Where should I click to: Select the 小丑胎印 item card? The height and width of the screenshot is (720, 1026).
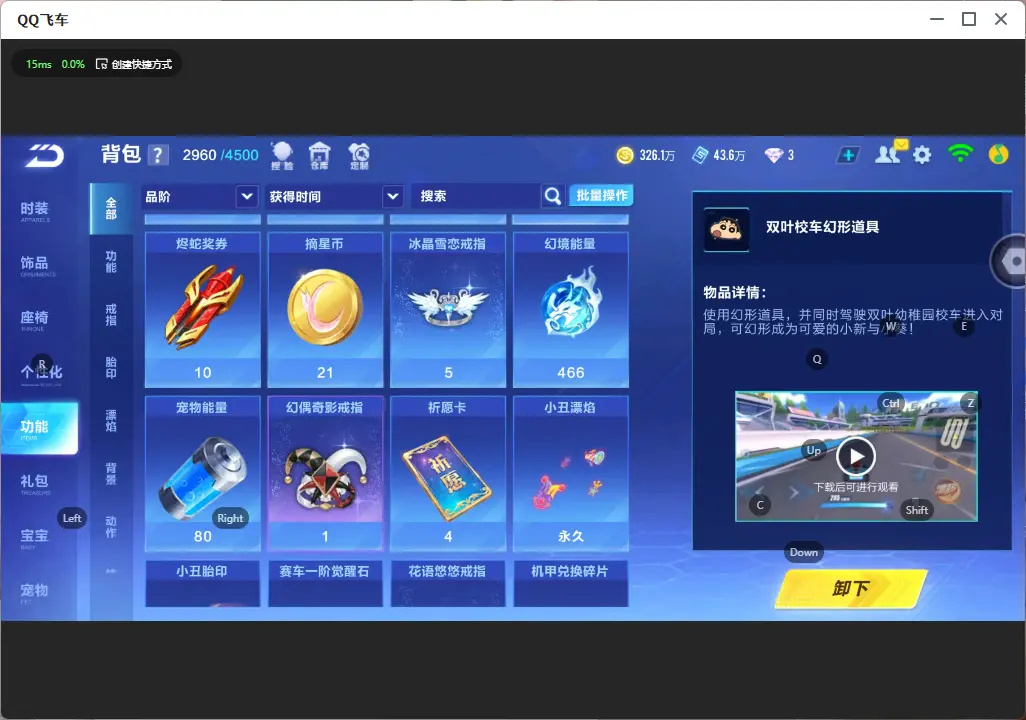202,583
